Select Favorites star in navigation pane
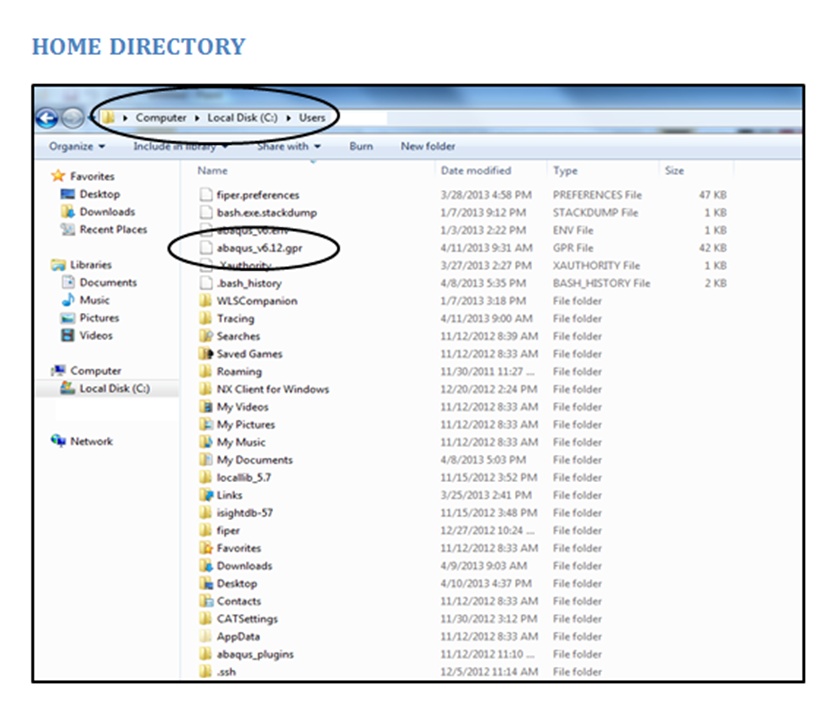Screen dimensions: 838x702 point(58,176)
